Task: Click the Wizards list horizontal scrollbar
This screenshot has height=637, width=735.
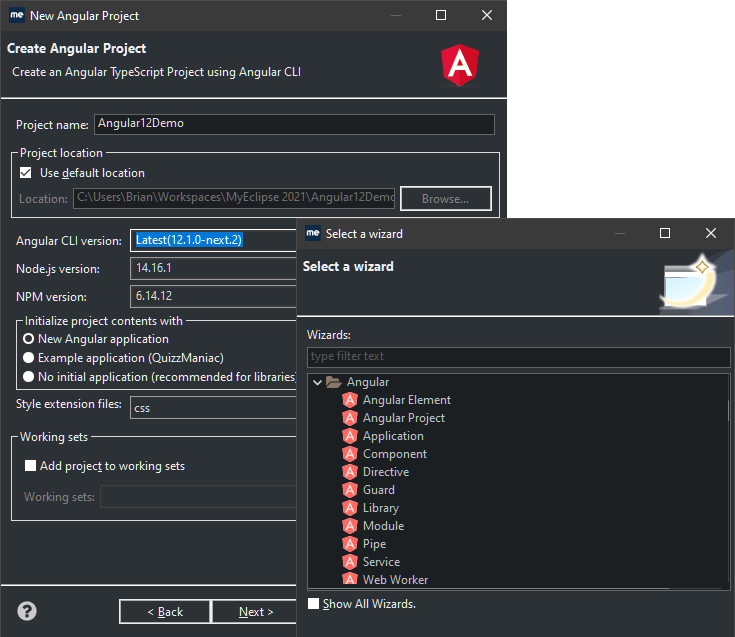Action: [x=488, y=588]
